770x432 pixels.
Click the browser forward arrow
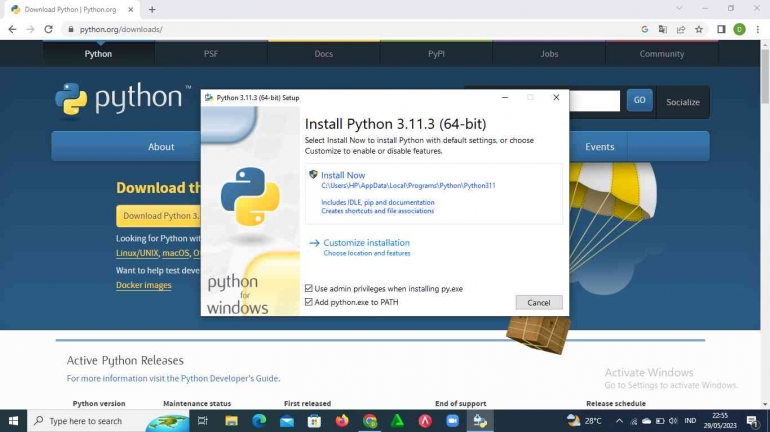30,29
